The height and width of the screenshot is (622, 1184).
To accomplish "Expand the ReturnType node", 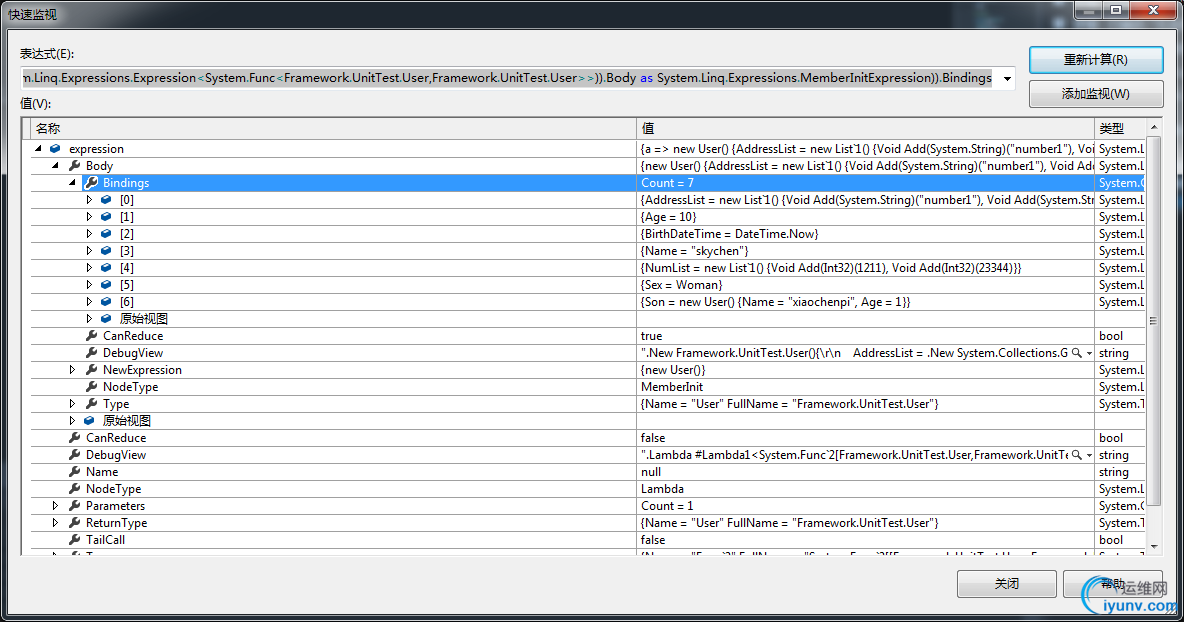I will [x=55, y=522].
